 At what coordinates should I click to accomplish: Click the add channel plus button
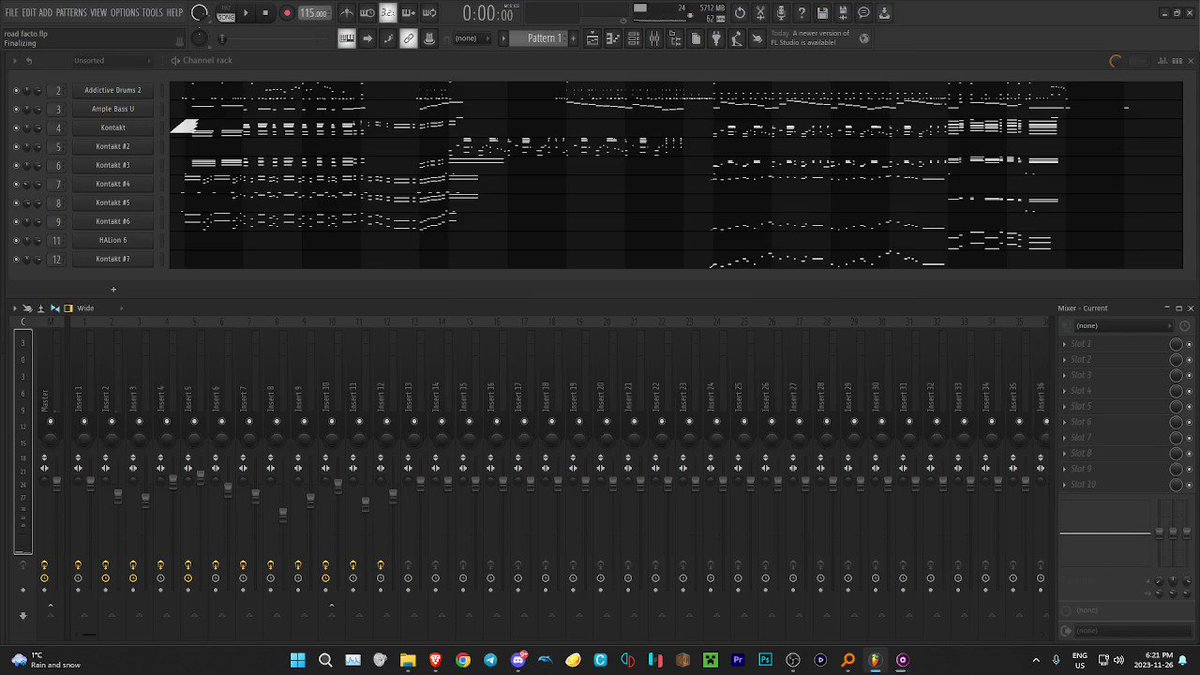pos(113,289)
